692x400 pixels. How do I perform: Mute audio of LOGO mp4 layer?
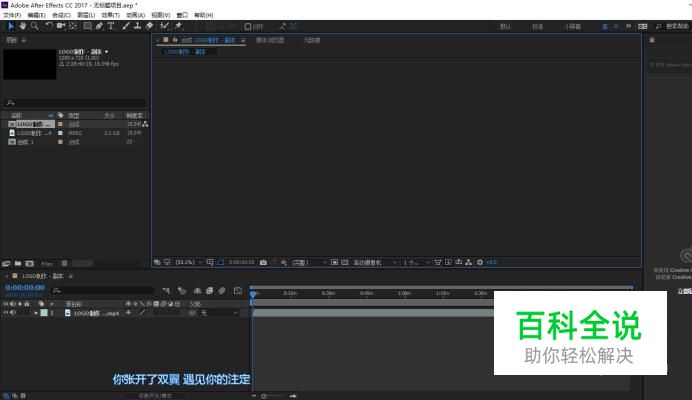pos(13,313)
